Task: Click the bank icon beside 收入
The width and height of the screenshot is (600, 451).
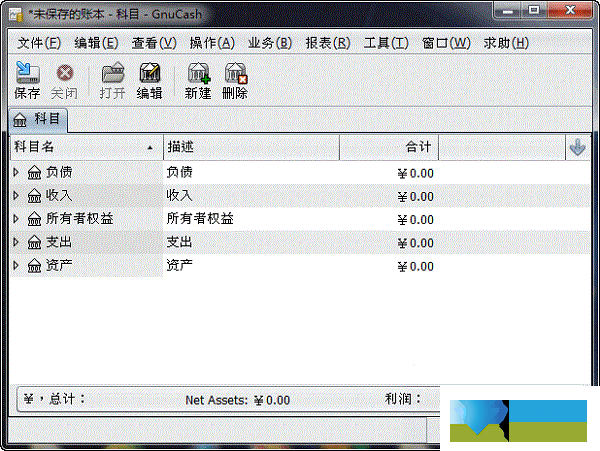Action: (x=34, y=196)
